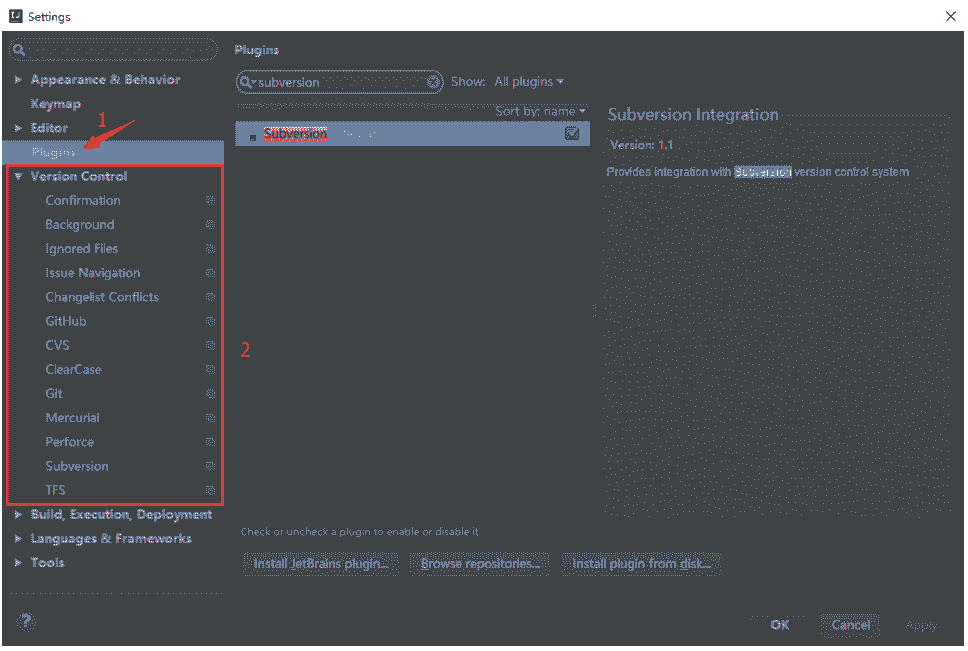Image resolution: width=968 pixels, height=651 pixels.
Task: Click the project-level icon beside GitHub
Action: [210, 322]
